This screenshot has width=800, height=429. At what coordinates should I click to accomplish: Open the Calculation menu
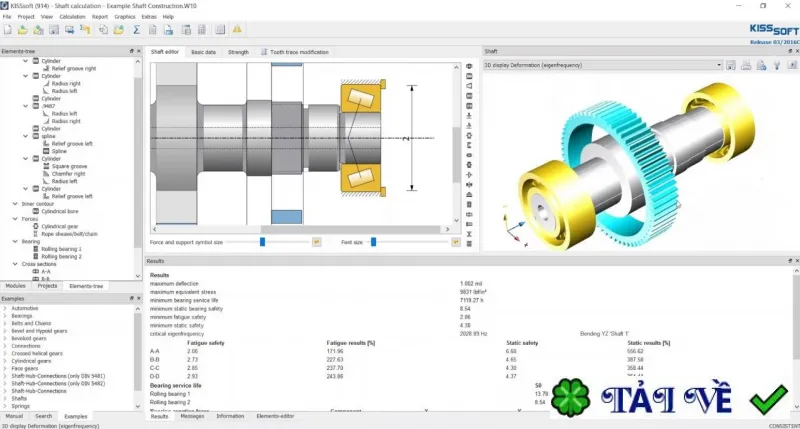pyautogui.click(x=72, y=17)
